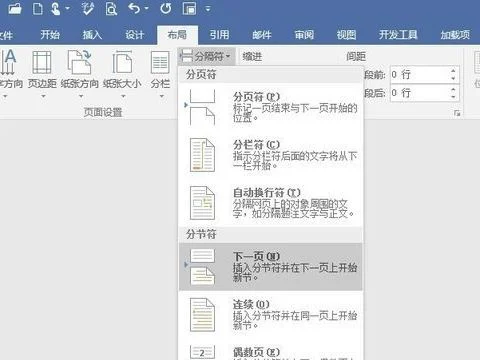Image resolution: width=480 pixels, height=360 pixels.
Task: Decrease 段前 spacing with down stepper
Action: pos(453,79)
